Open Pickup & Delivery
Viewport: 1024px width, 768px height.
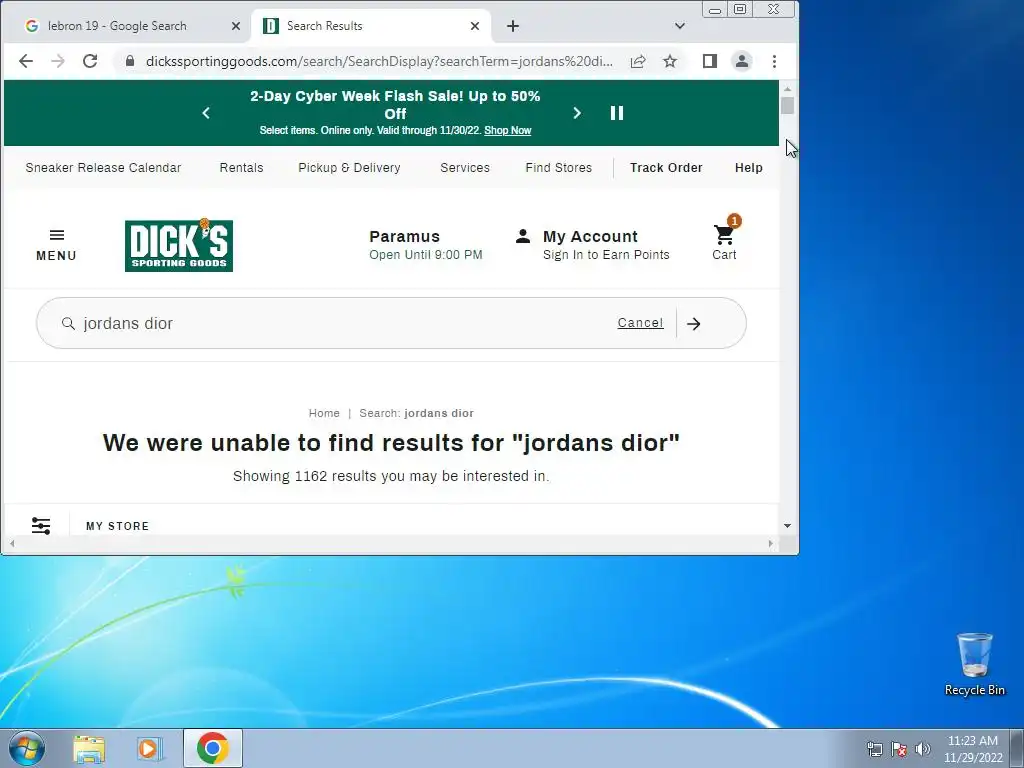coord(349,168)
